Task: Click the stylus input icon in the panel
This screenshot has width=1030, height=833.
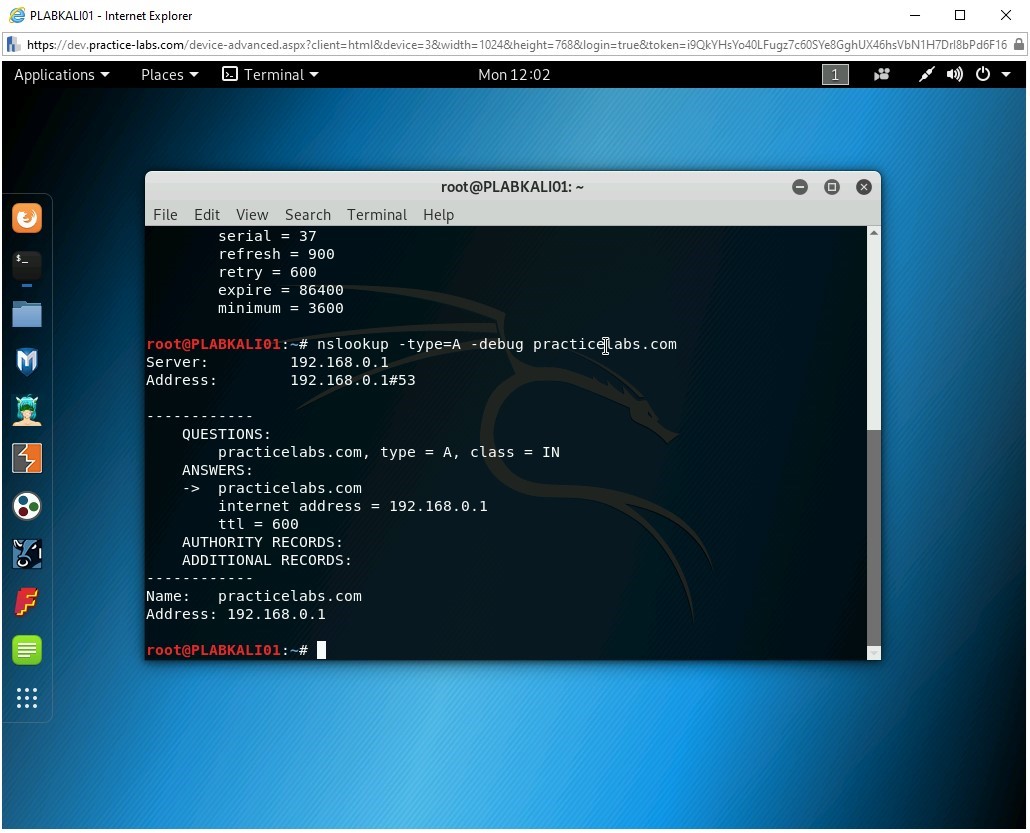Action: [x=925, y=74]
